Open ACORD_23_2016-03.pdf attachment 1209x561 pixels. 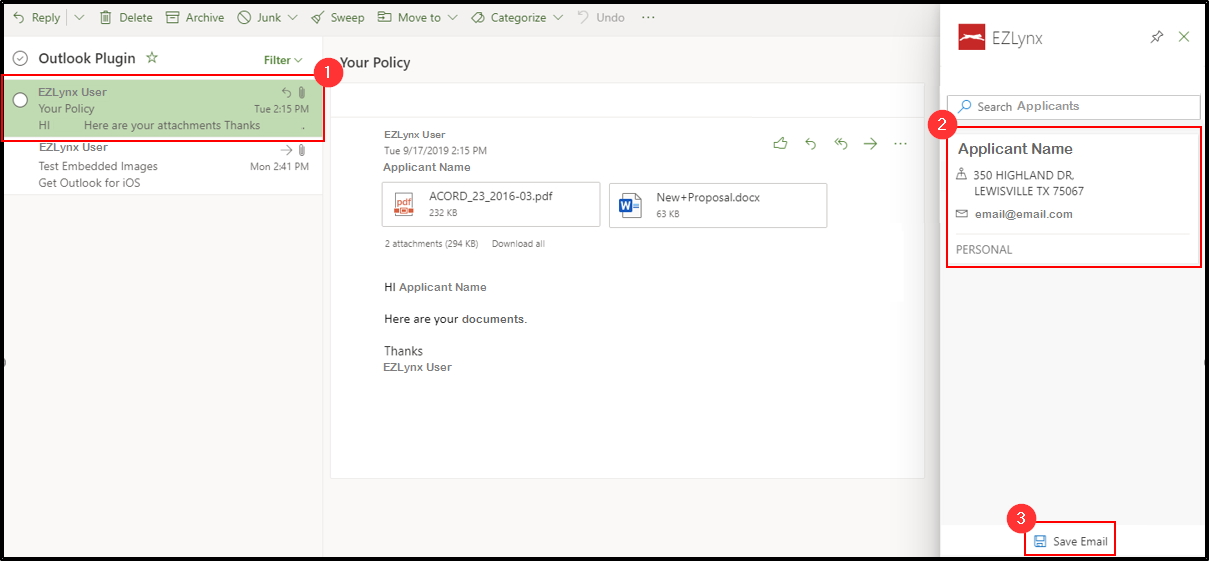click(x=491, y=205)
